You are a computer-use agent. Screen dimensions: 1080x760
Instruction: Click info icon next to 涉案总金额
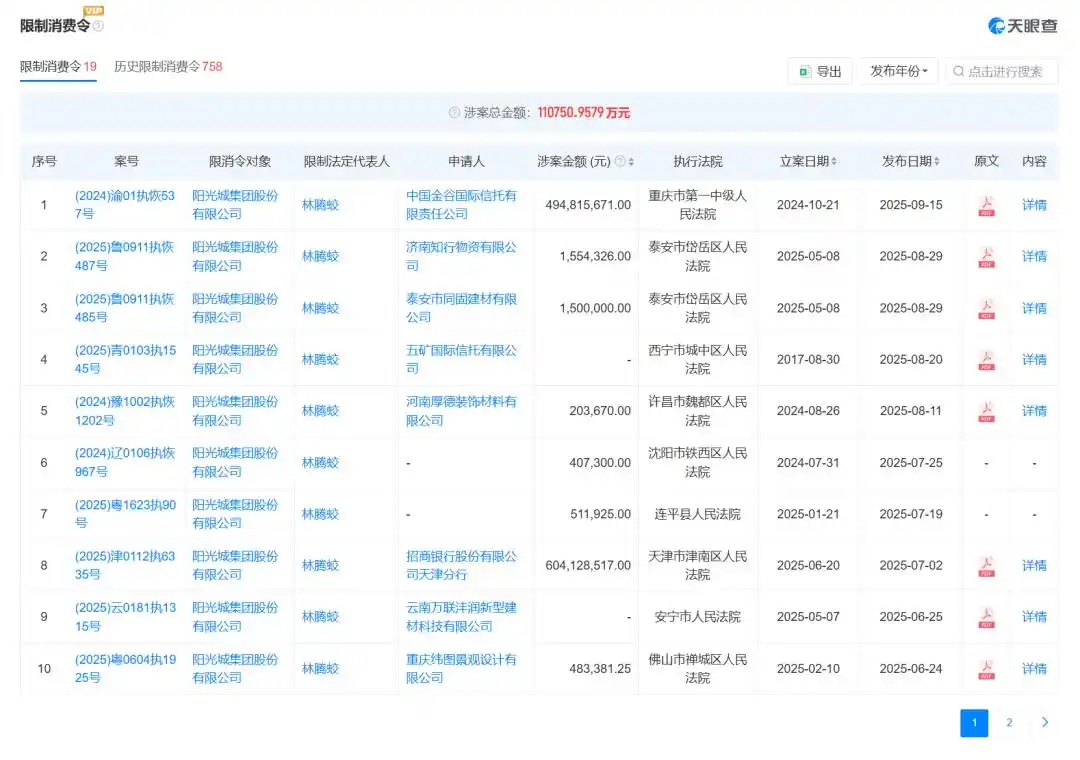point(454,113)
